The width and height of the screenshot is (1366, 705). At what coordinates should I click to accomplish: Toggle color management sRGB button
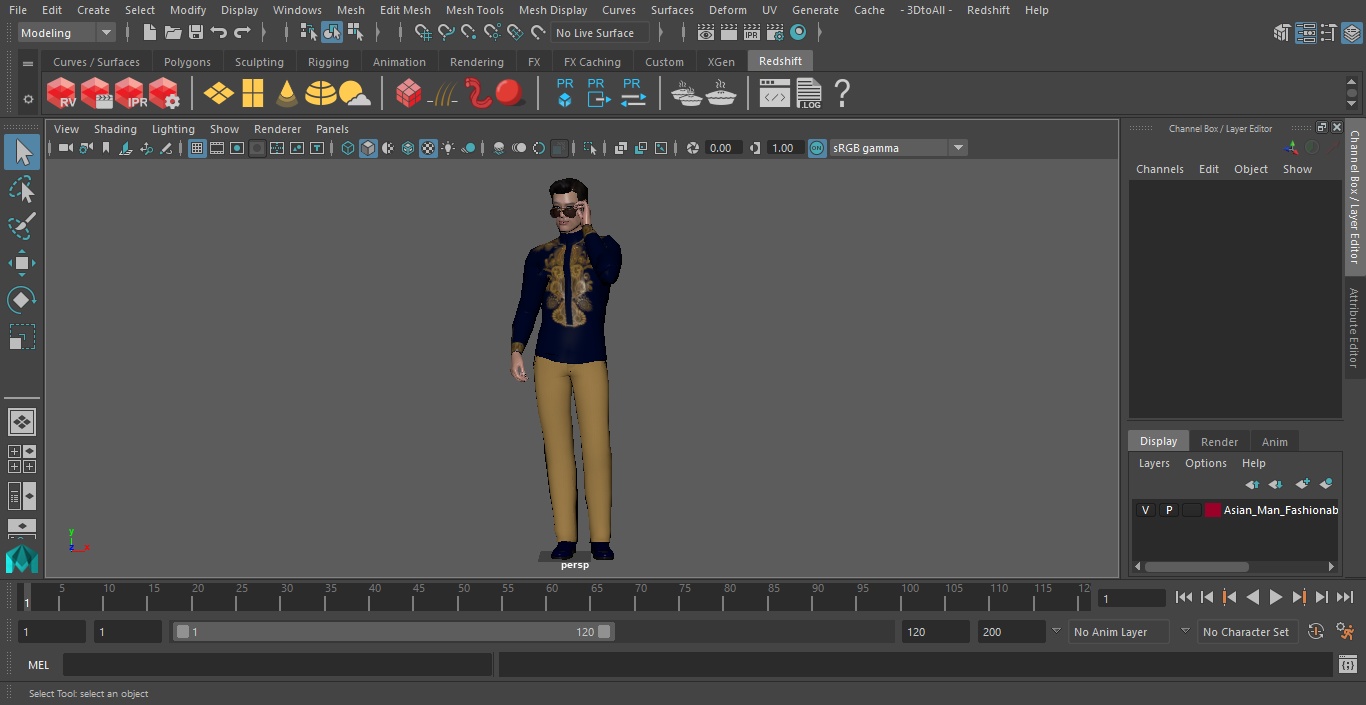click(x=817, y=148)
